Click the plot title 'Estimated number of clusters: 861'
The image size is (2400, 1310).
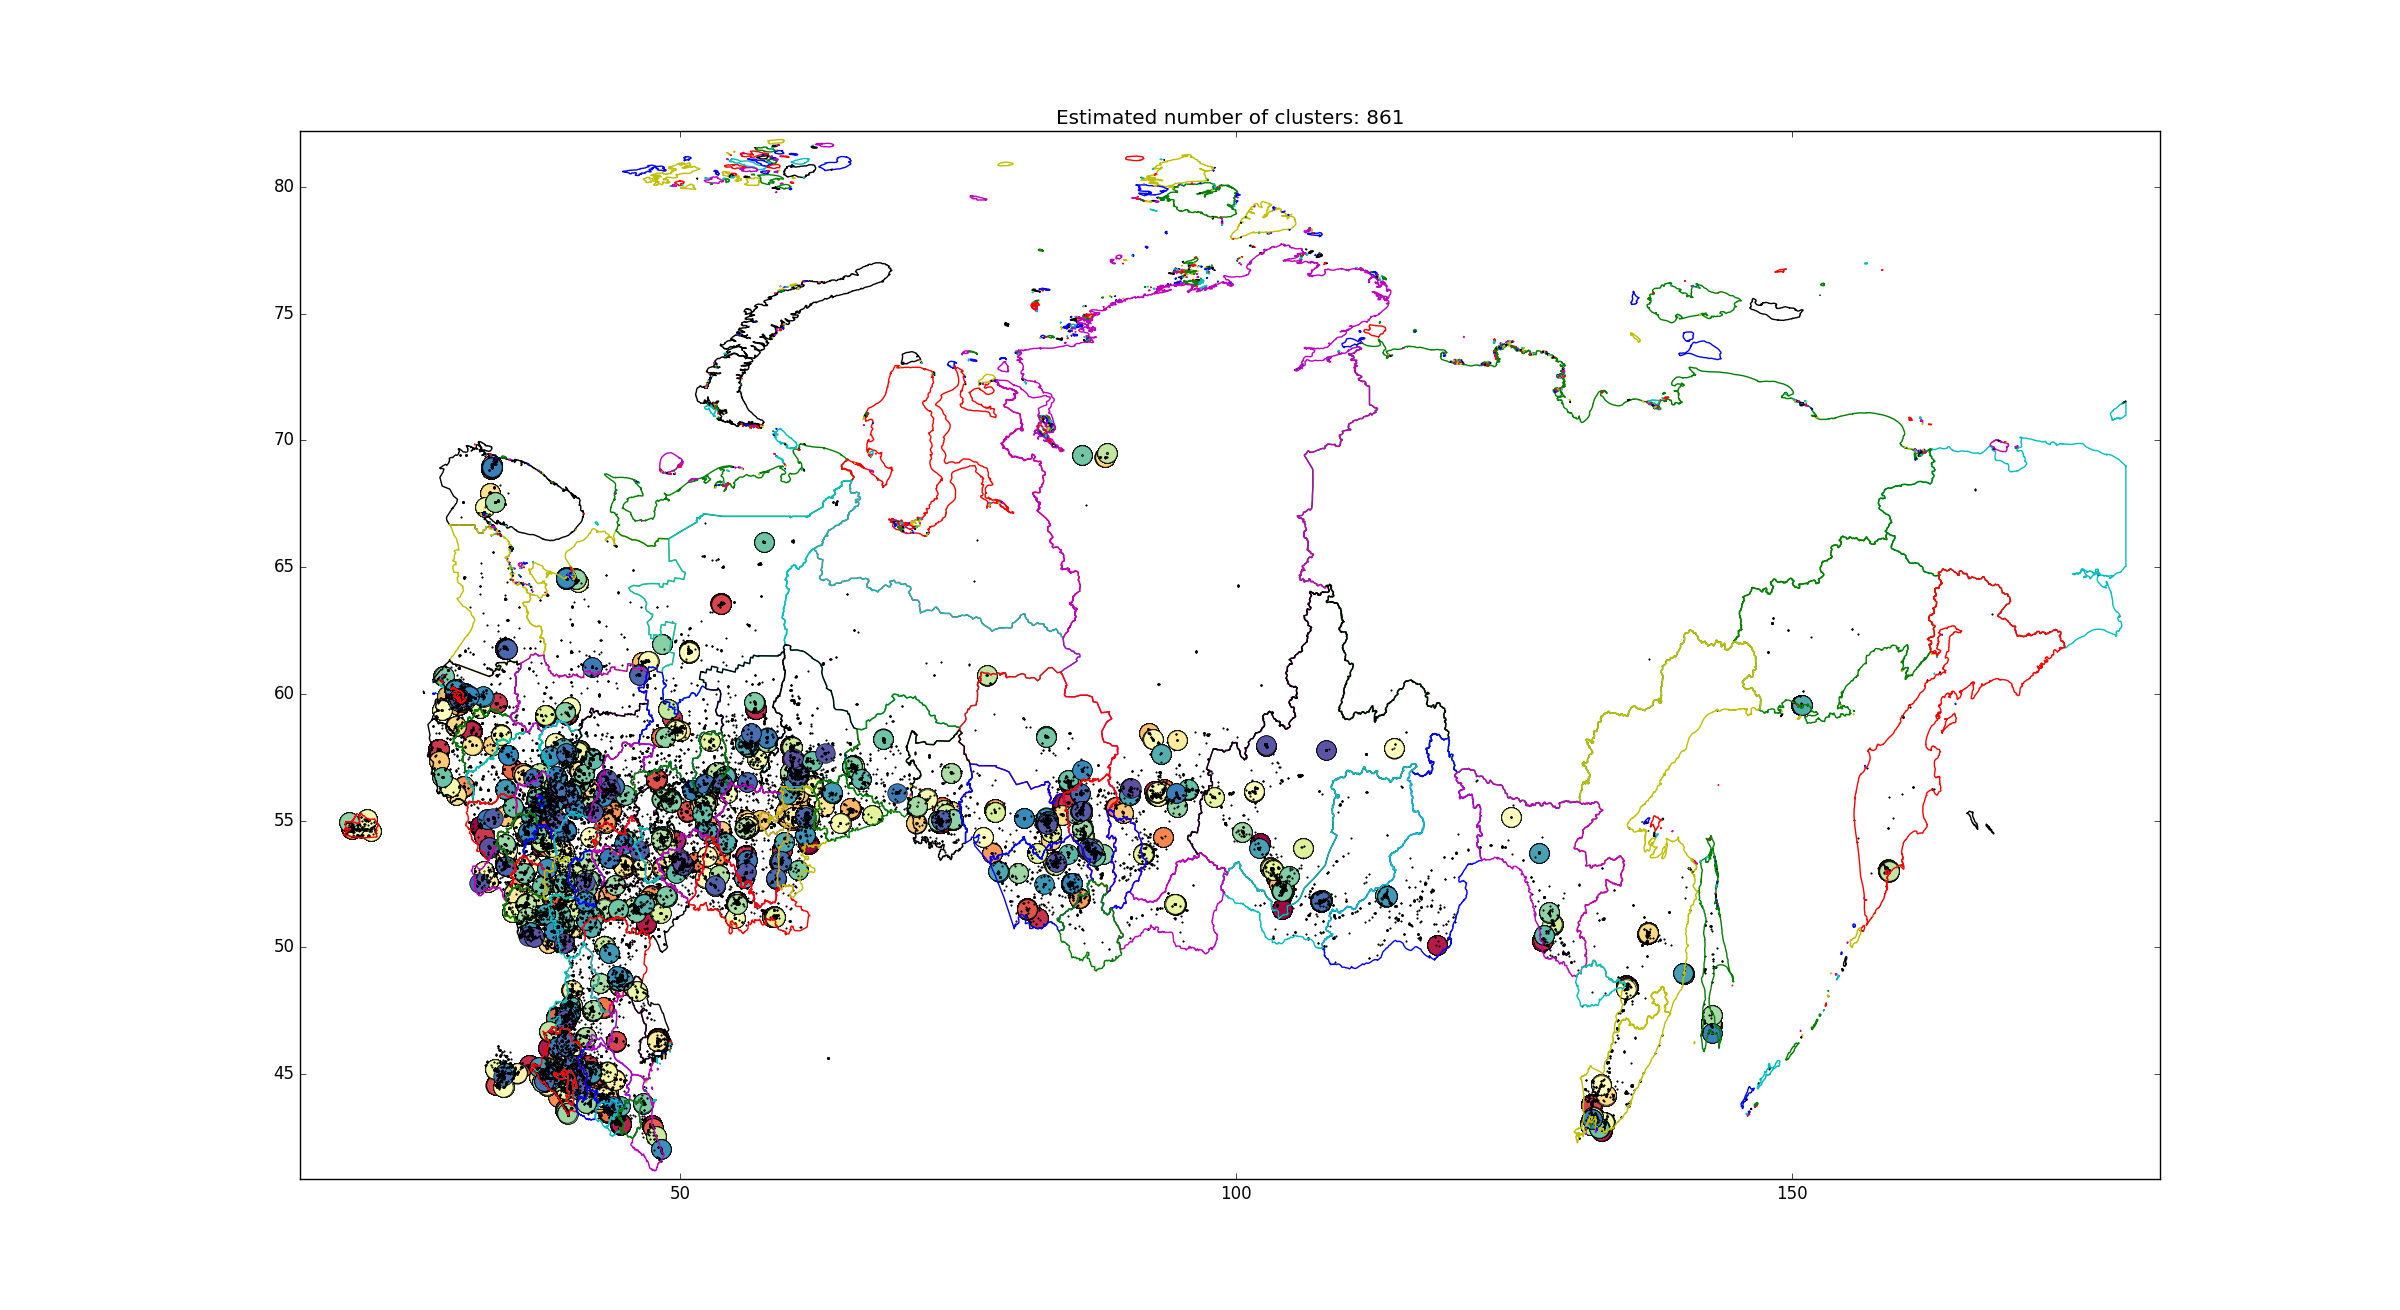tap(1229, 117)
